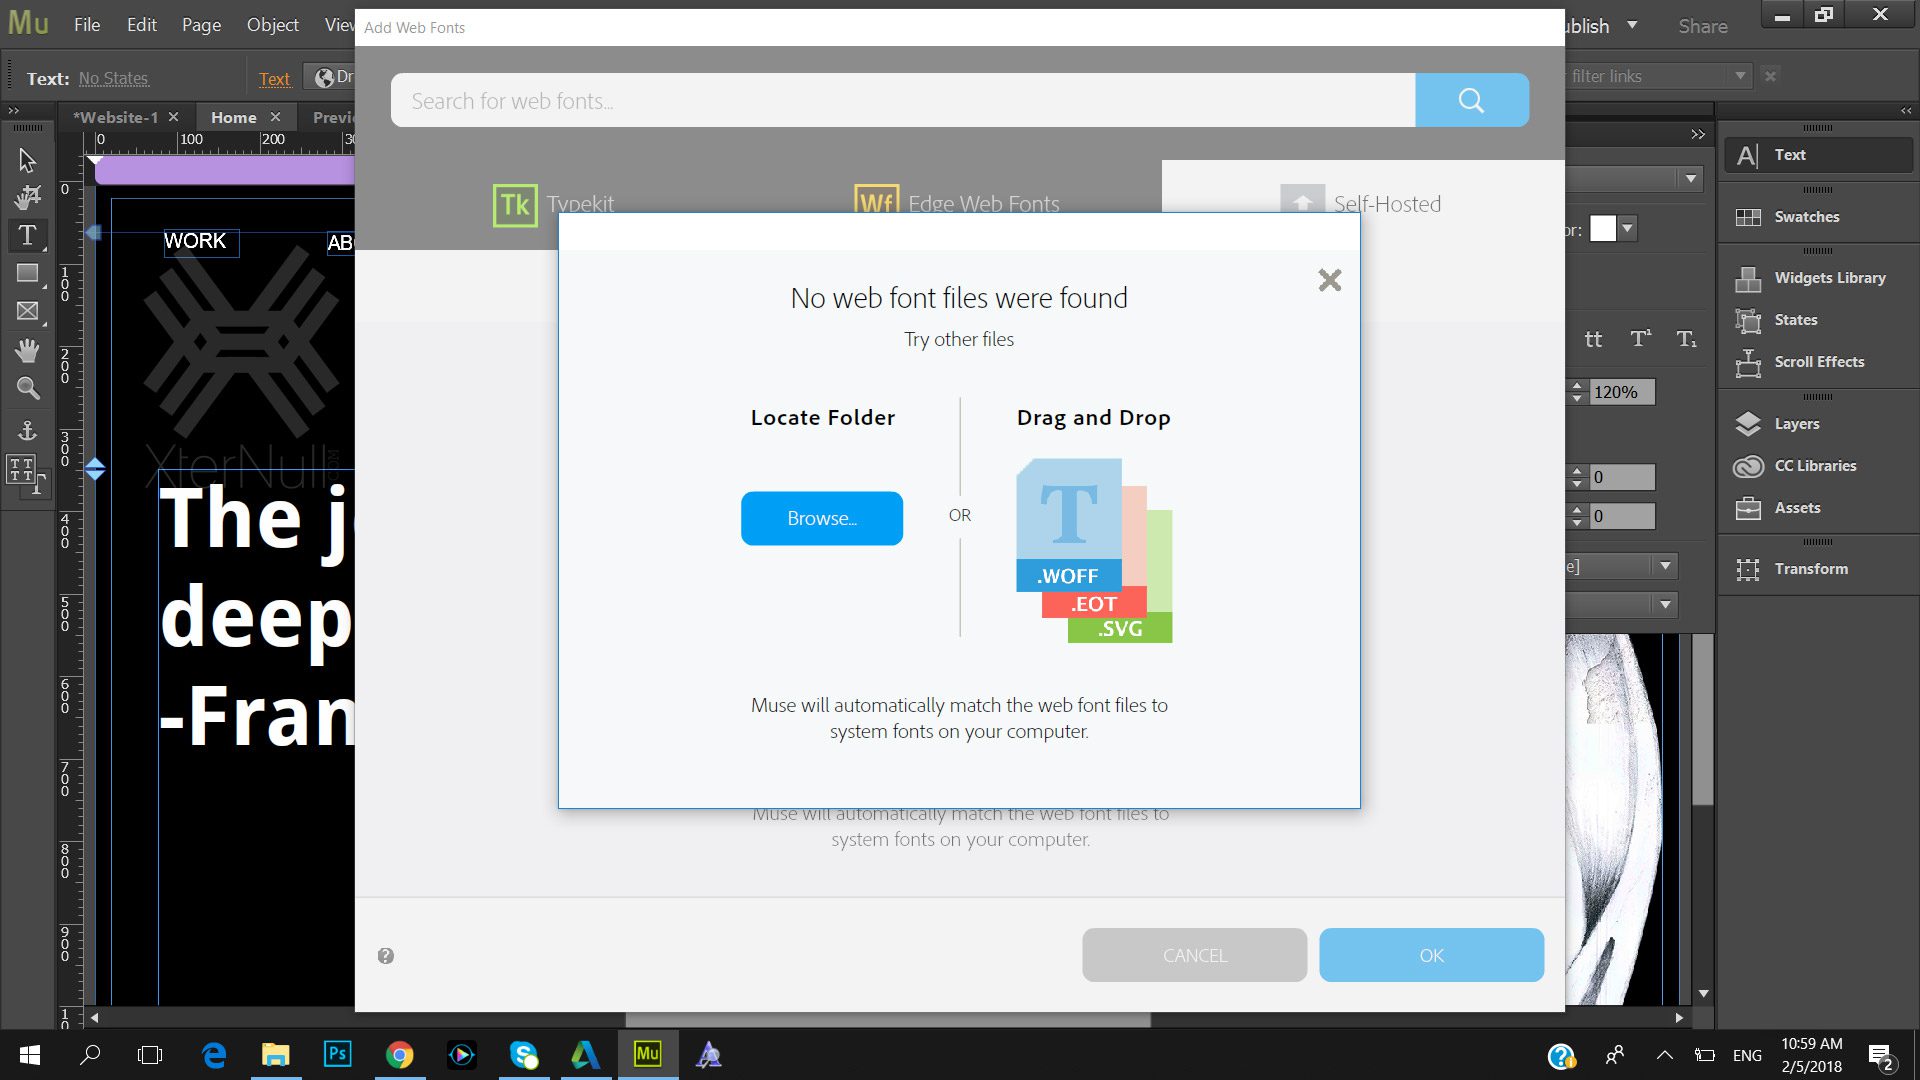Open the filter links dropdown
Screen dimensions: 1920x1080
click(x=1740, y=75)
